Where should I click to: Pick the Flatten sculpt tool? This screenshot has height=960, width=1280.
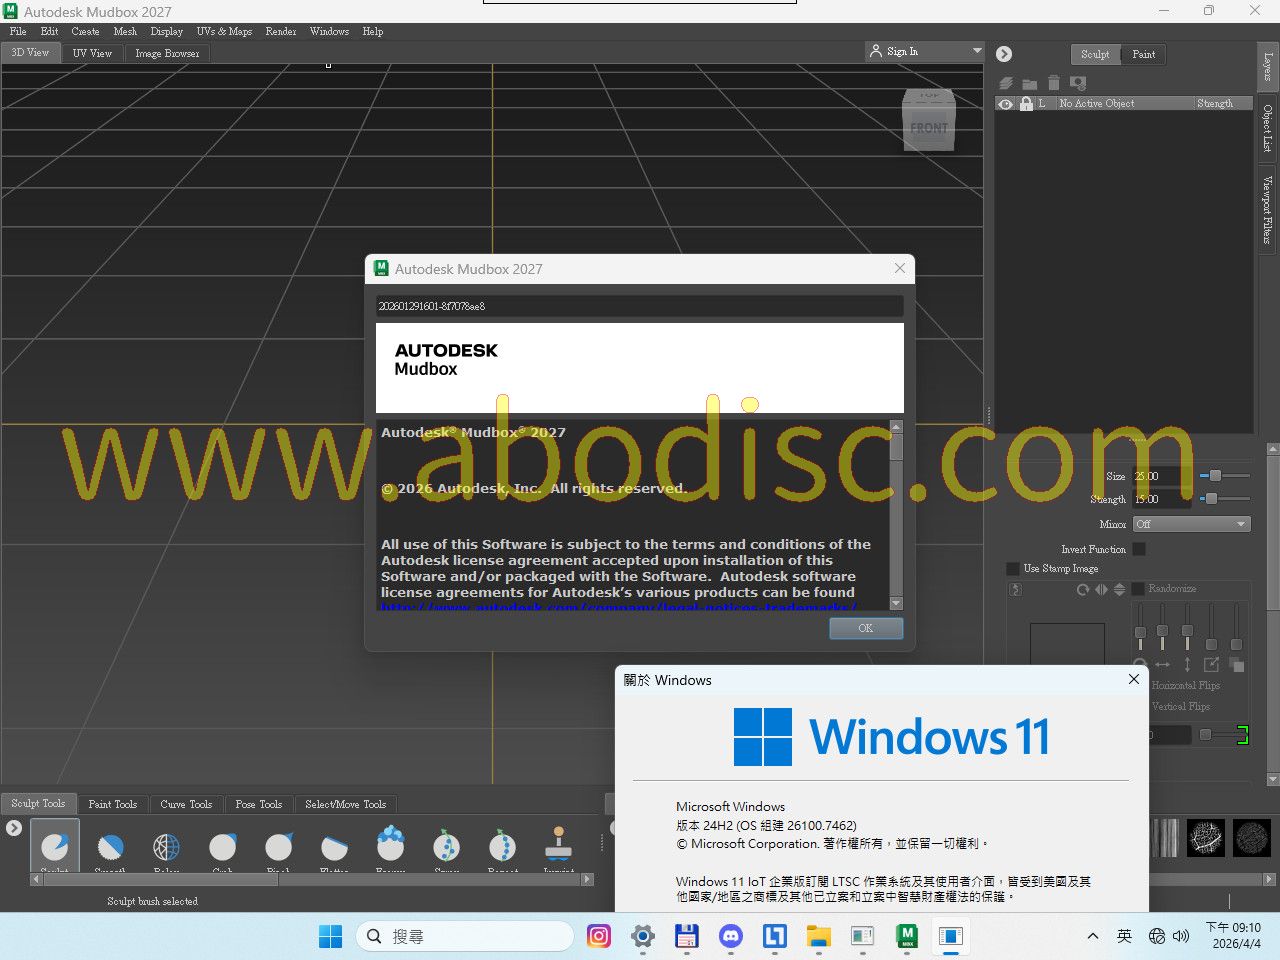click(x=334, y=848)
